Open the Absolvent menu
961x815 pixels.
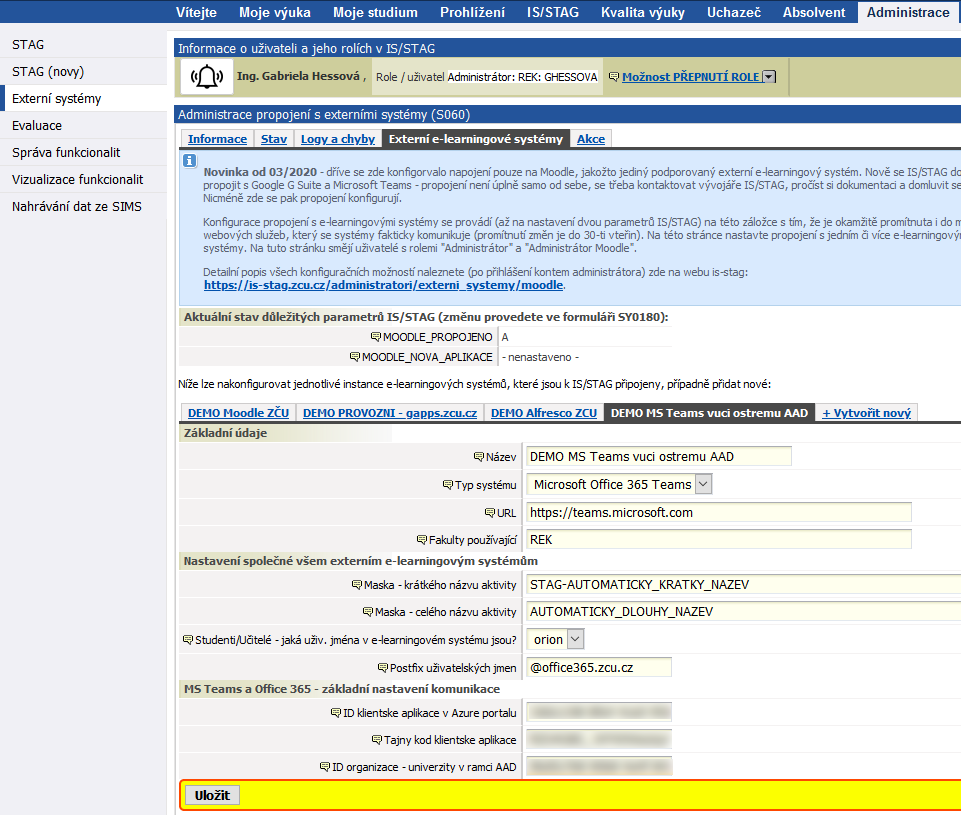[814, 12]
